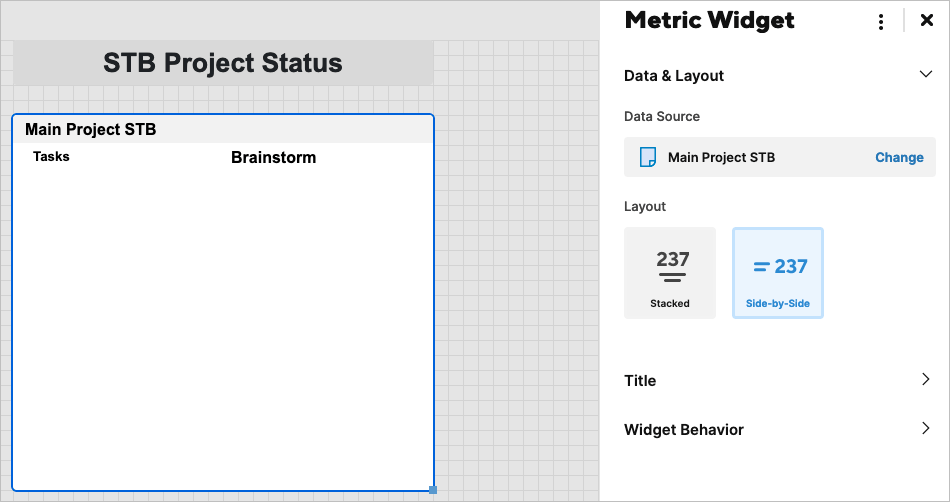Collapse the Data & Layout chevron
This screenshot has width=950, height=502.
coord(925,75)
